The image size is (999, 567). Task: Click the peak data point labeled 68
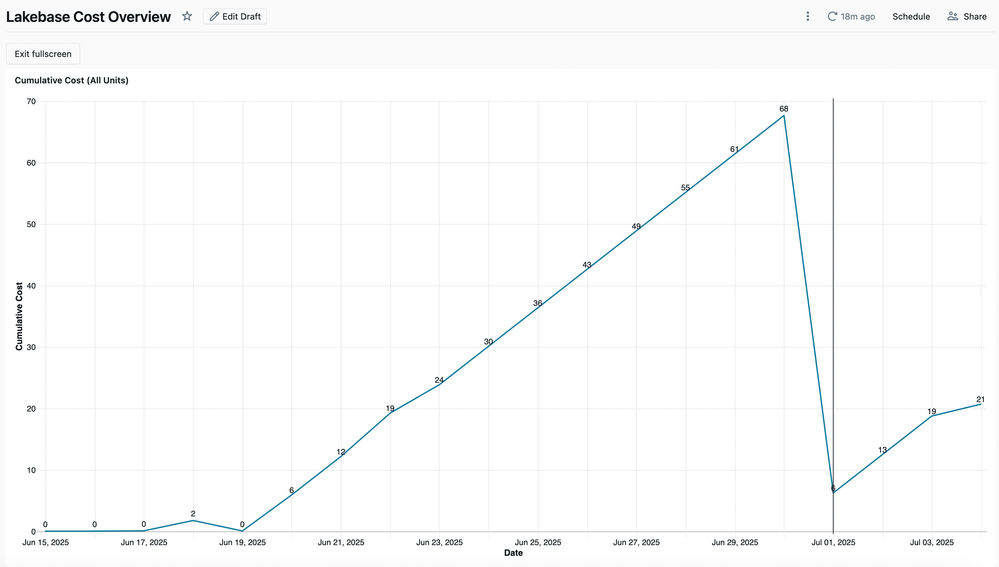coord(784,116)
